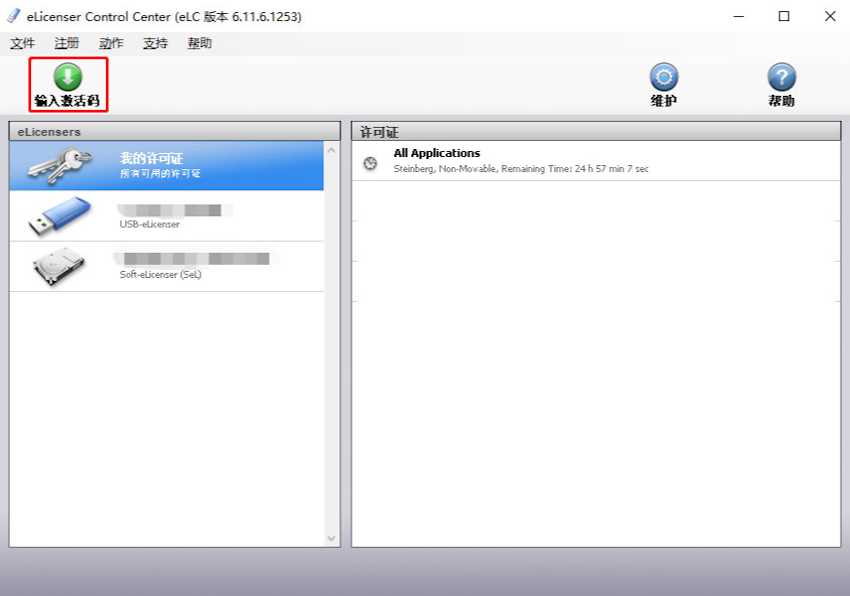850x596 pixels.
Task: Click the eLicensers panel header
Action: coord(175,131)
